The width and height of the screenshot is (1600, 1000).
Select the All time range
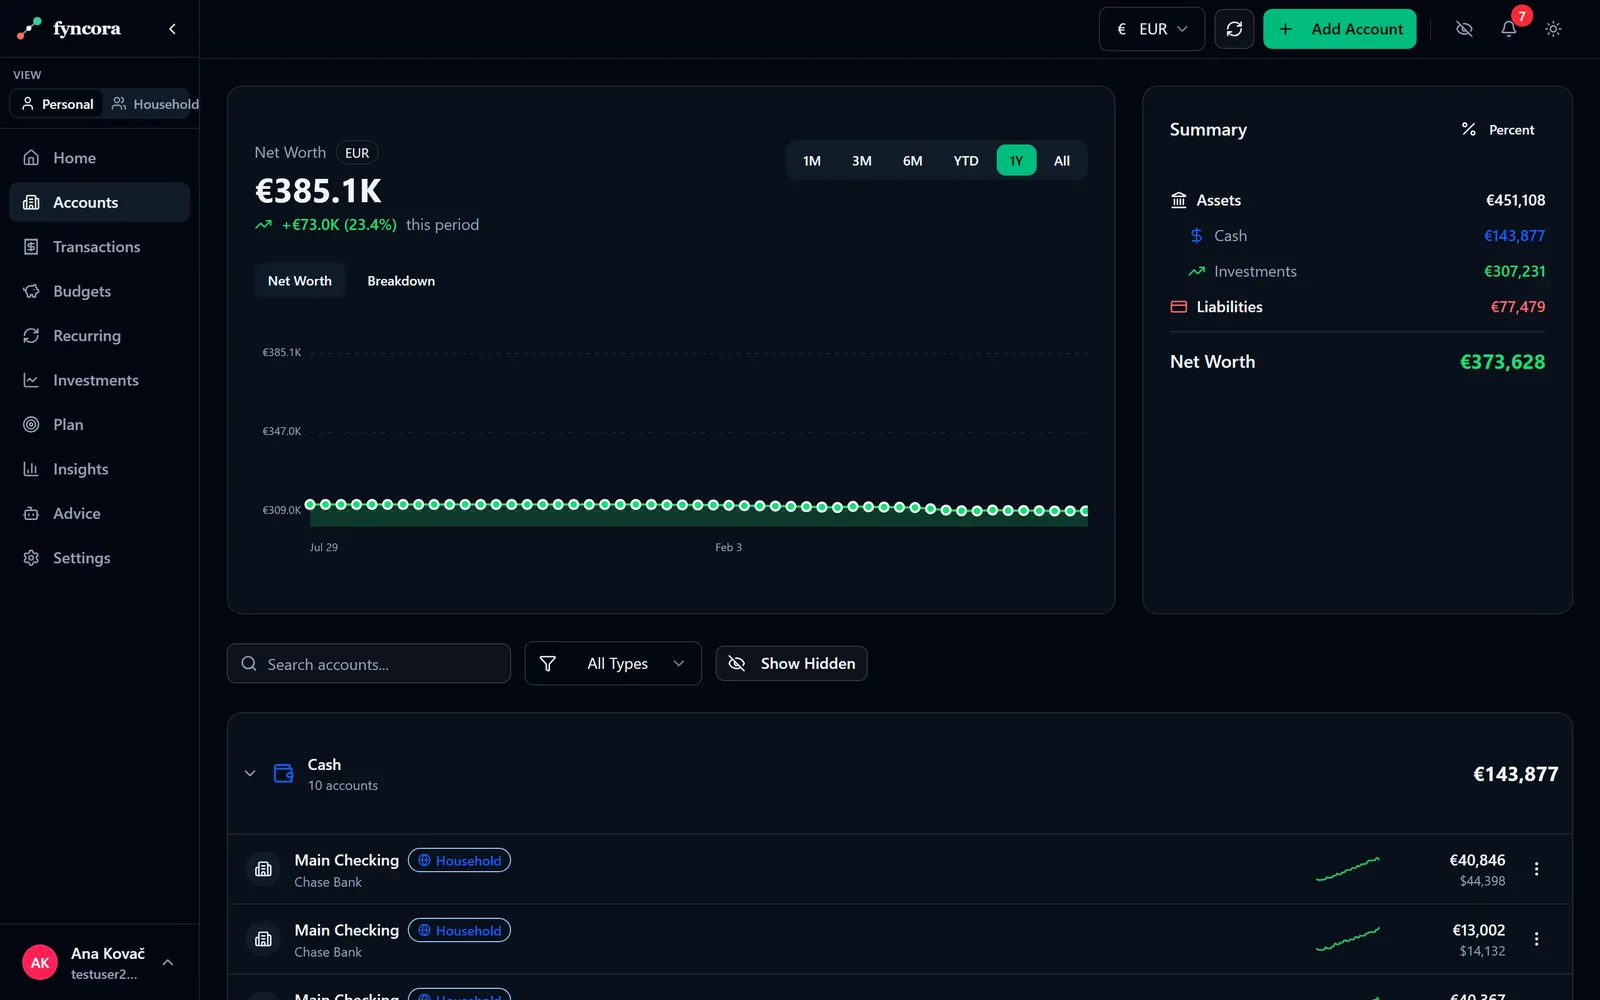(1062, 161)
